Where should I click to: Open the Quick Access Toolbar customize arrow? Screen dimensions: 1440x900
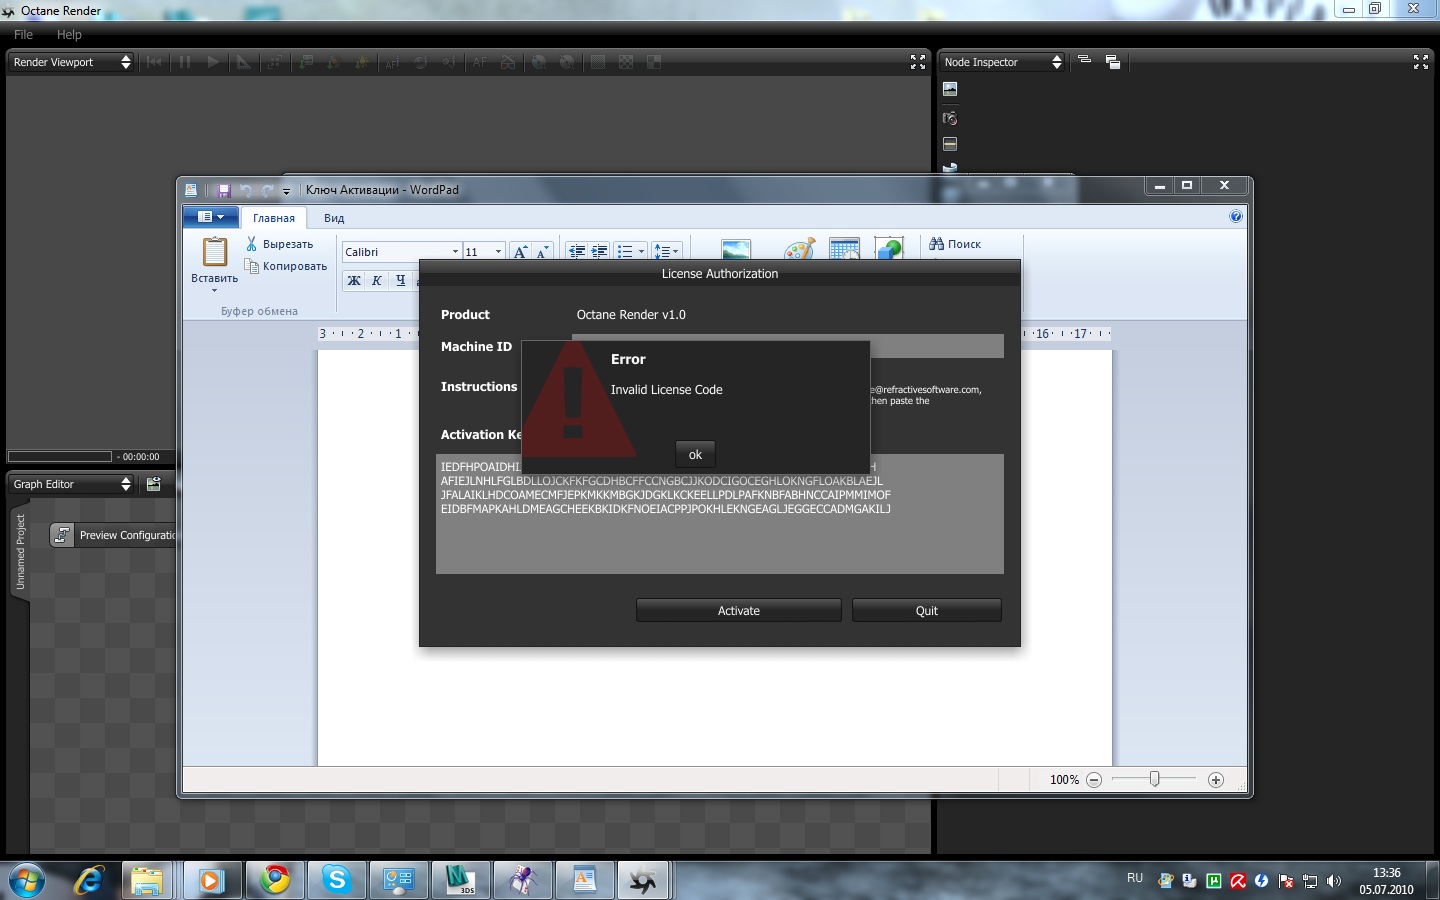click(x=286, y=191)
